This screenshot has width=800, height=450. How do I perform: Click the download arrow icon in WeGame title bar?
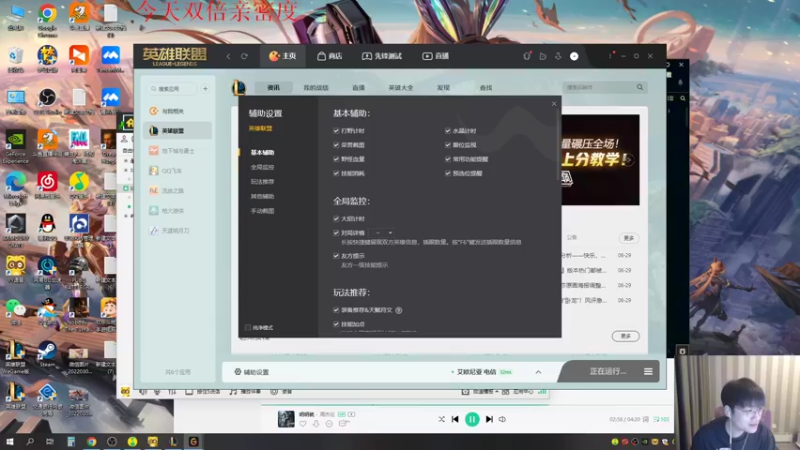pos(558,56)
